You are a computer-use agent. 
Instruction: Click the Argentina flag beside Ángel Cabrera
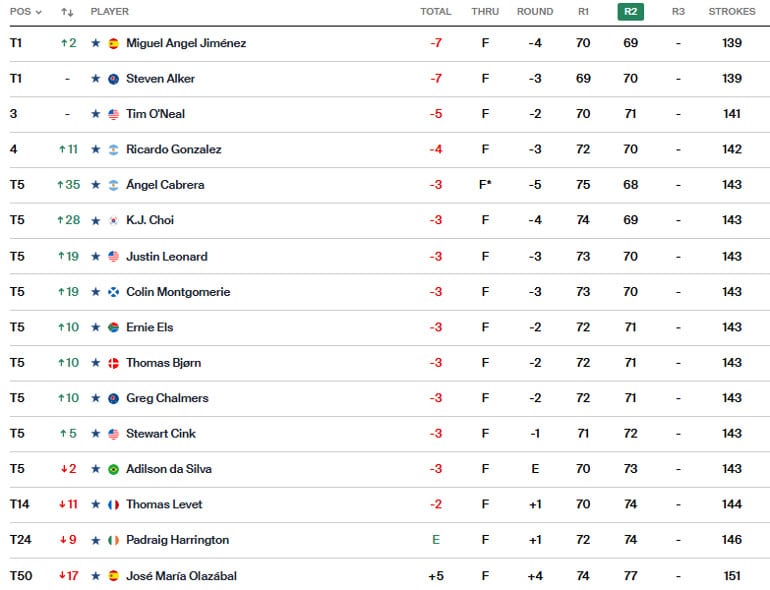point(113,185)
